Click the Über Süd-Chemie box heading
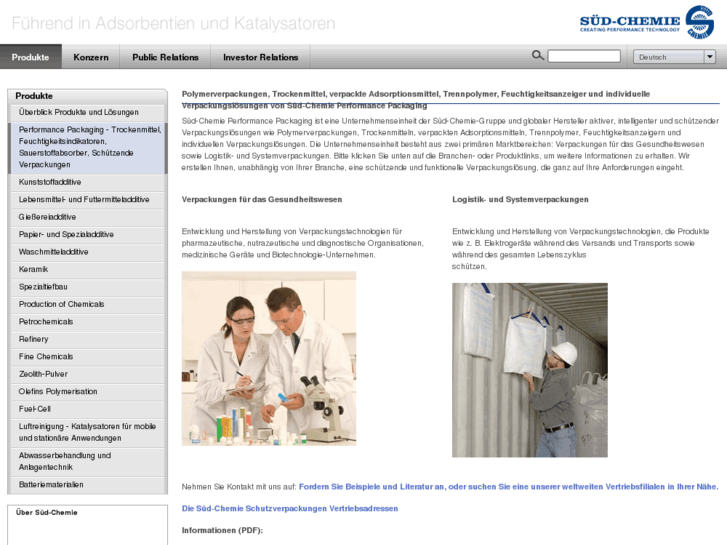 pos(46,513)
